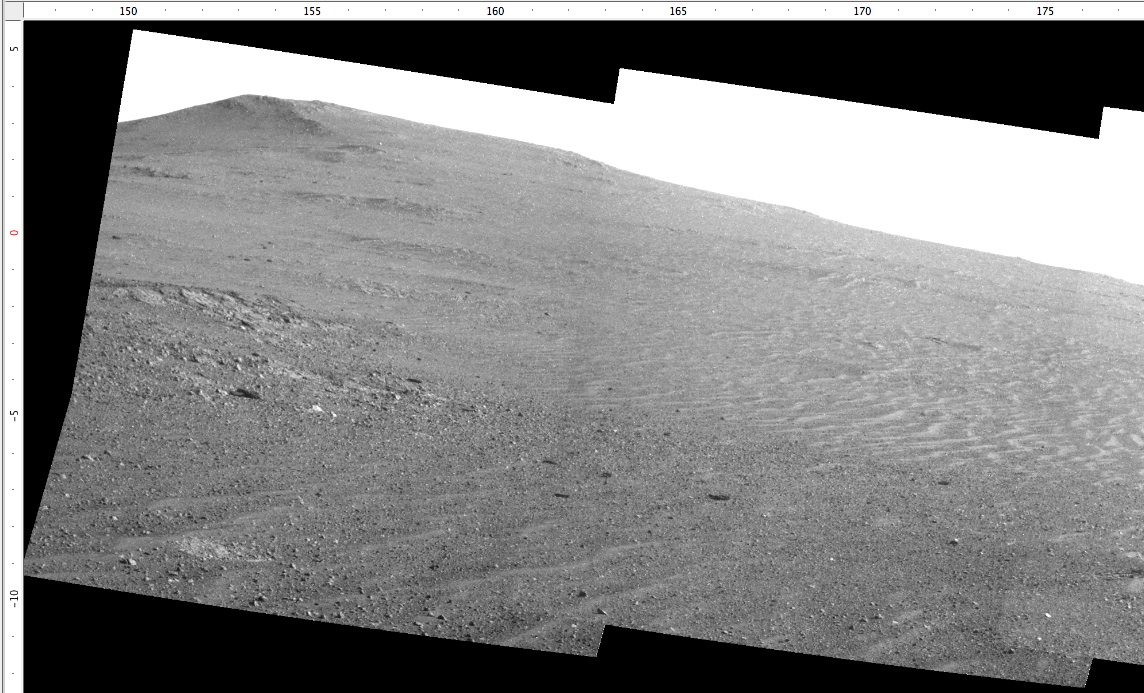Click the 155 mark on the horizontal ruler
This screenshot has width=1144, height=693.
click(x=312, y=11)
